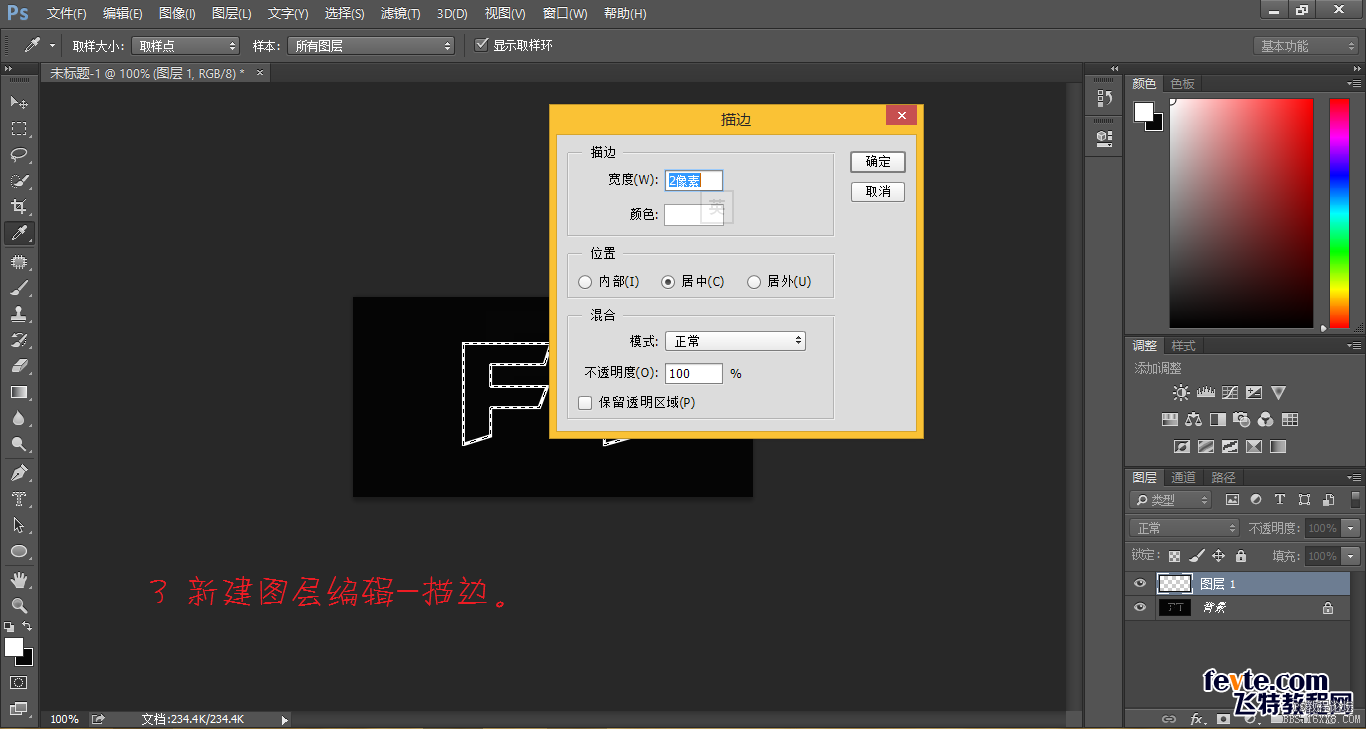Viewport: 1366px width, 729px height.
Task: Select the Clone Stamp tool
Action: click(18, 314)
